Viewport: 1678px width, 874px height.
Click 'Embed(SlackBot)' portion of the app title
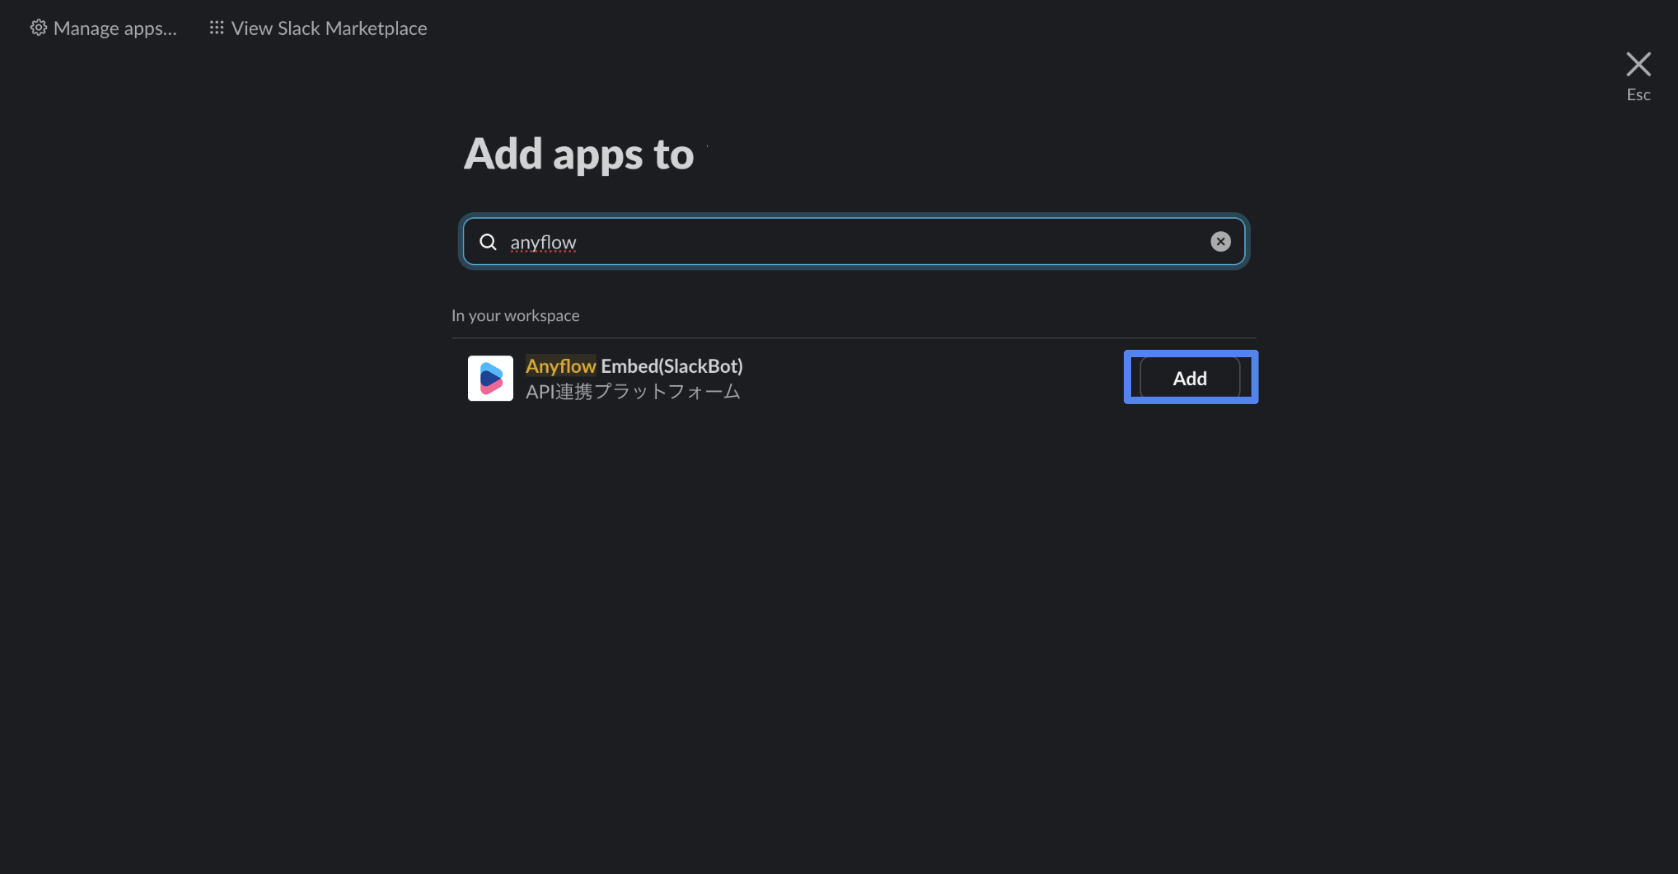point(672,366)
